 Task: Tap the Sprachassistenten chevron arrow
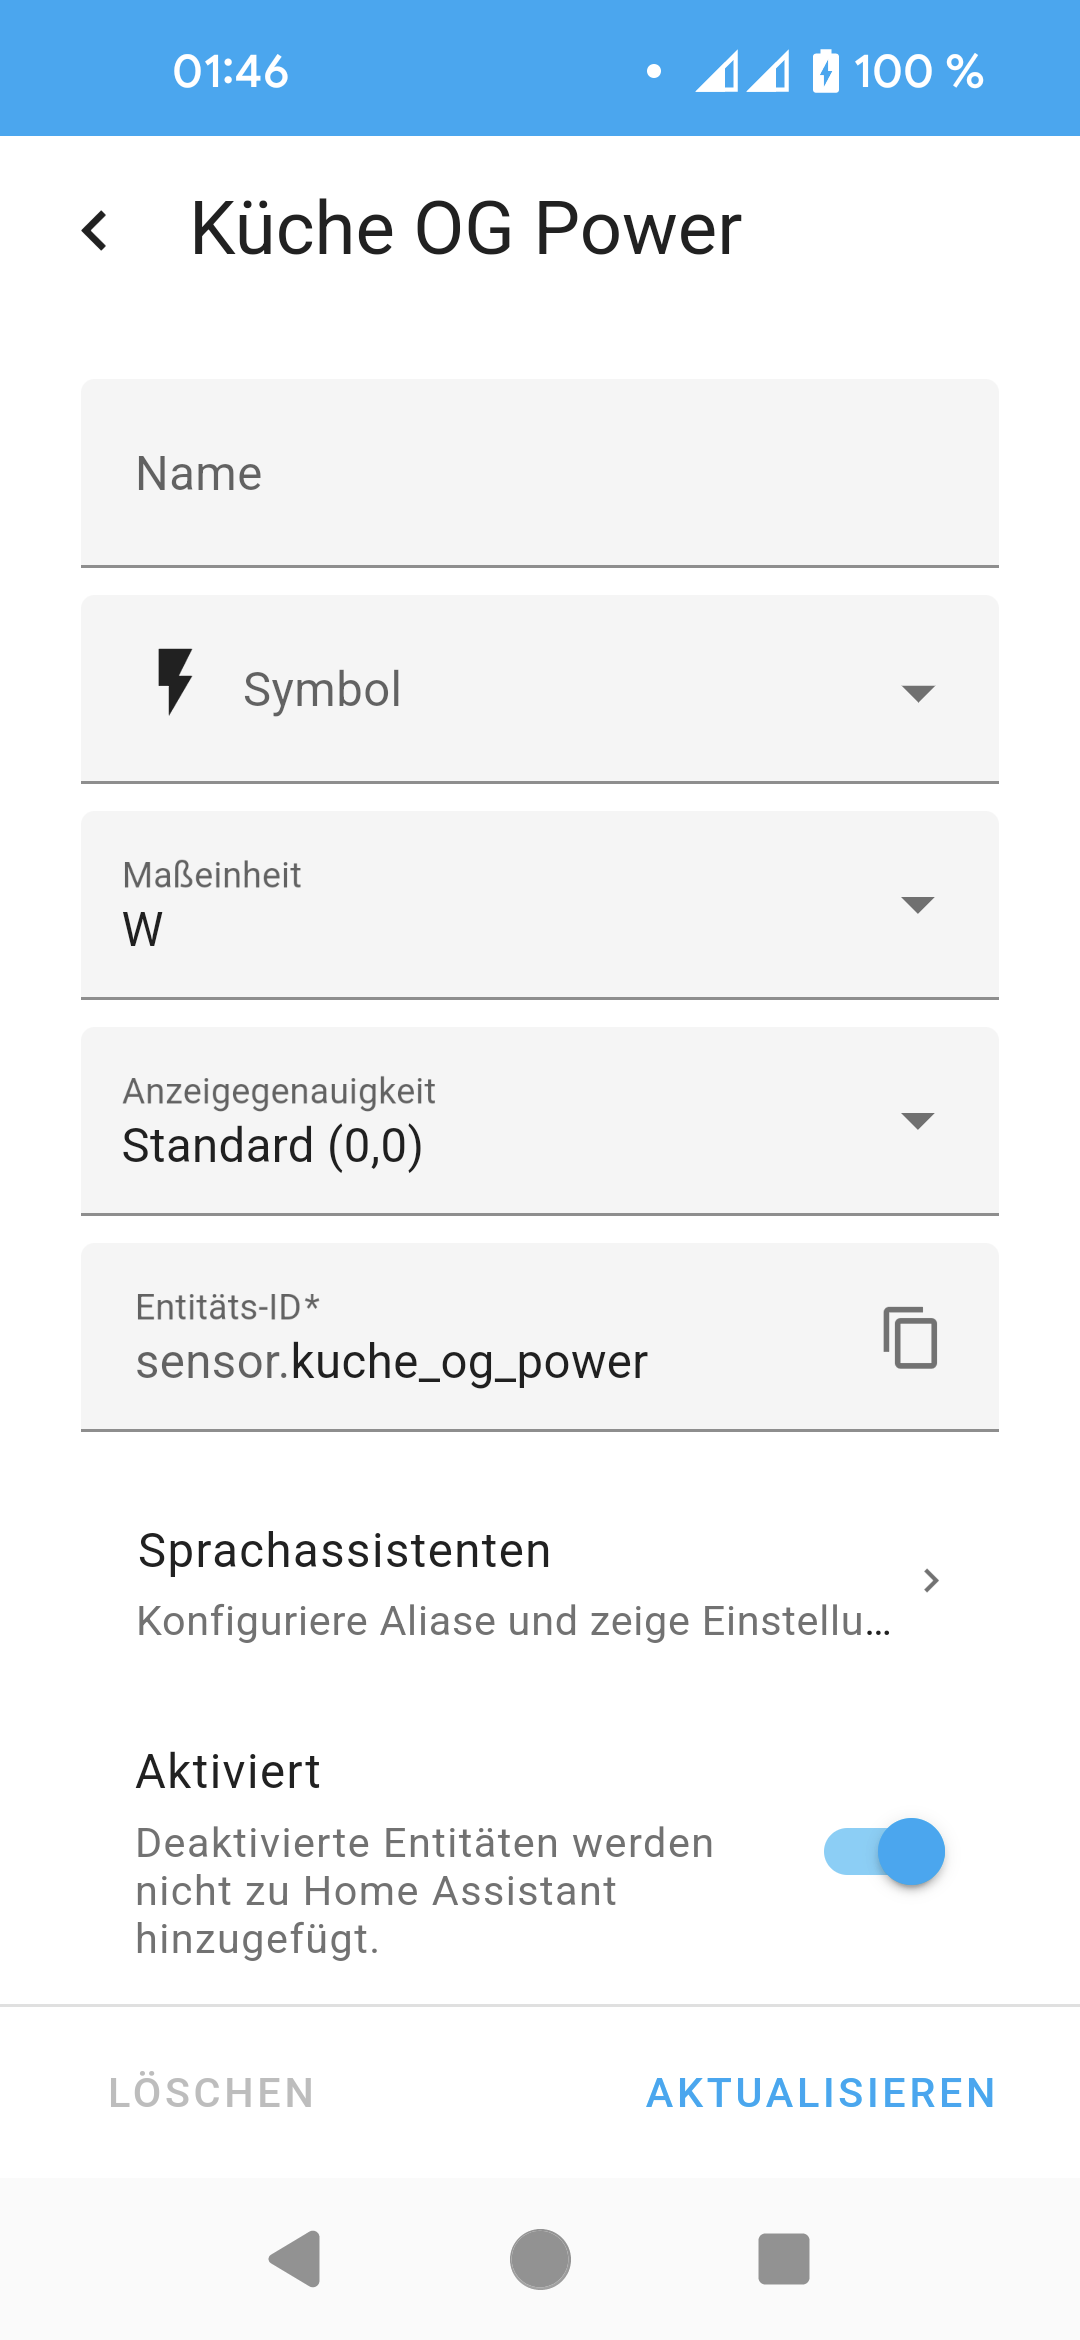click(931, 1580)
